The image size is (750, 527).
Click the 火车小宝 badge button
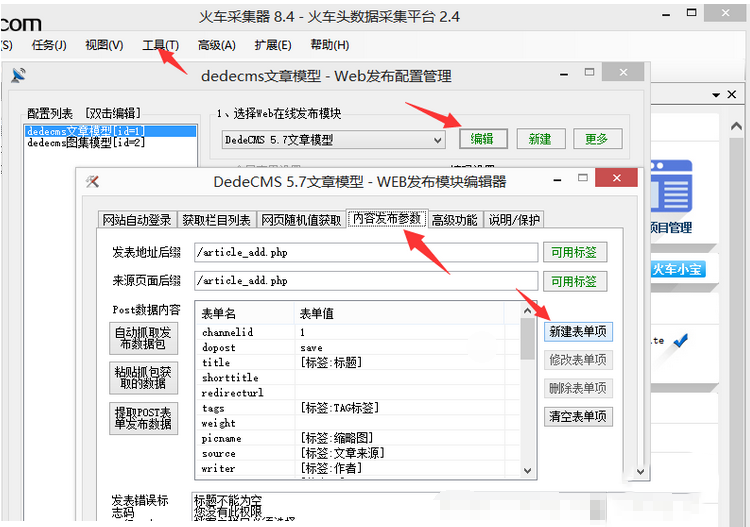point(678,269)
